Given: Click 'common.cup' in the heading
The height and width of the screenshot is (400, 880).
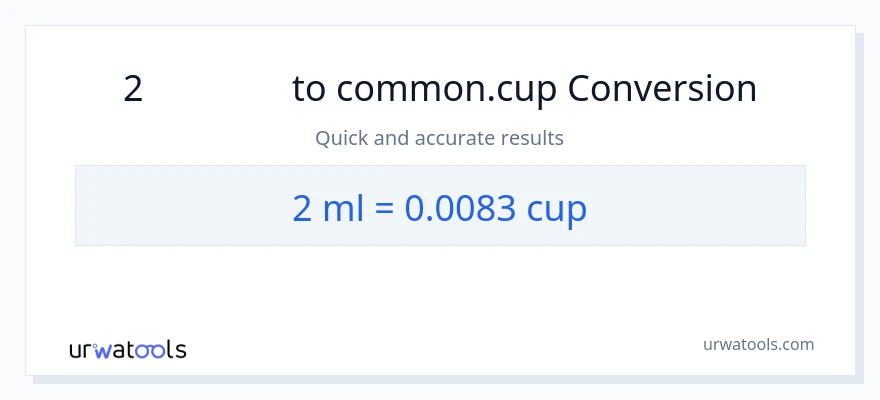Looking at the screenshot, I should click(x=447, y=89).
